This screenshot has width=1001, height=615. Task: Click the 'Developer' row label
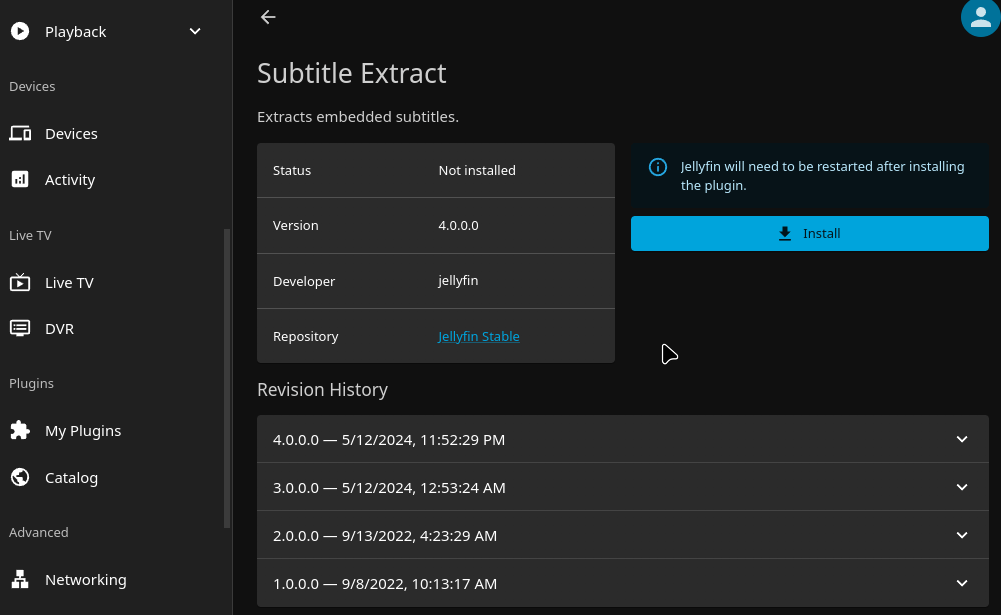pos(303,281)
